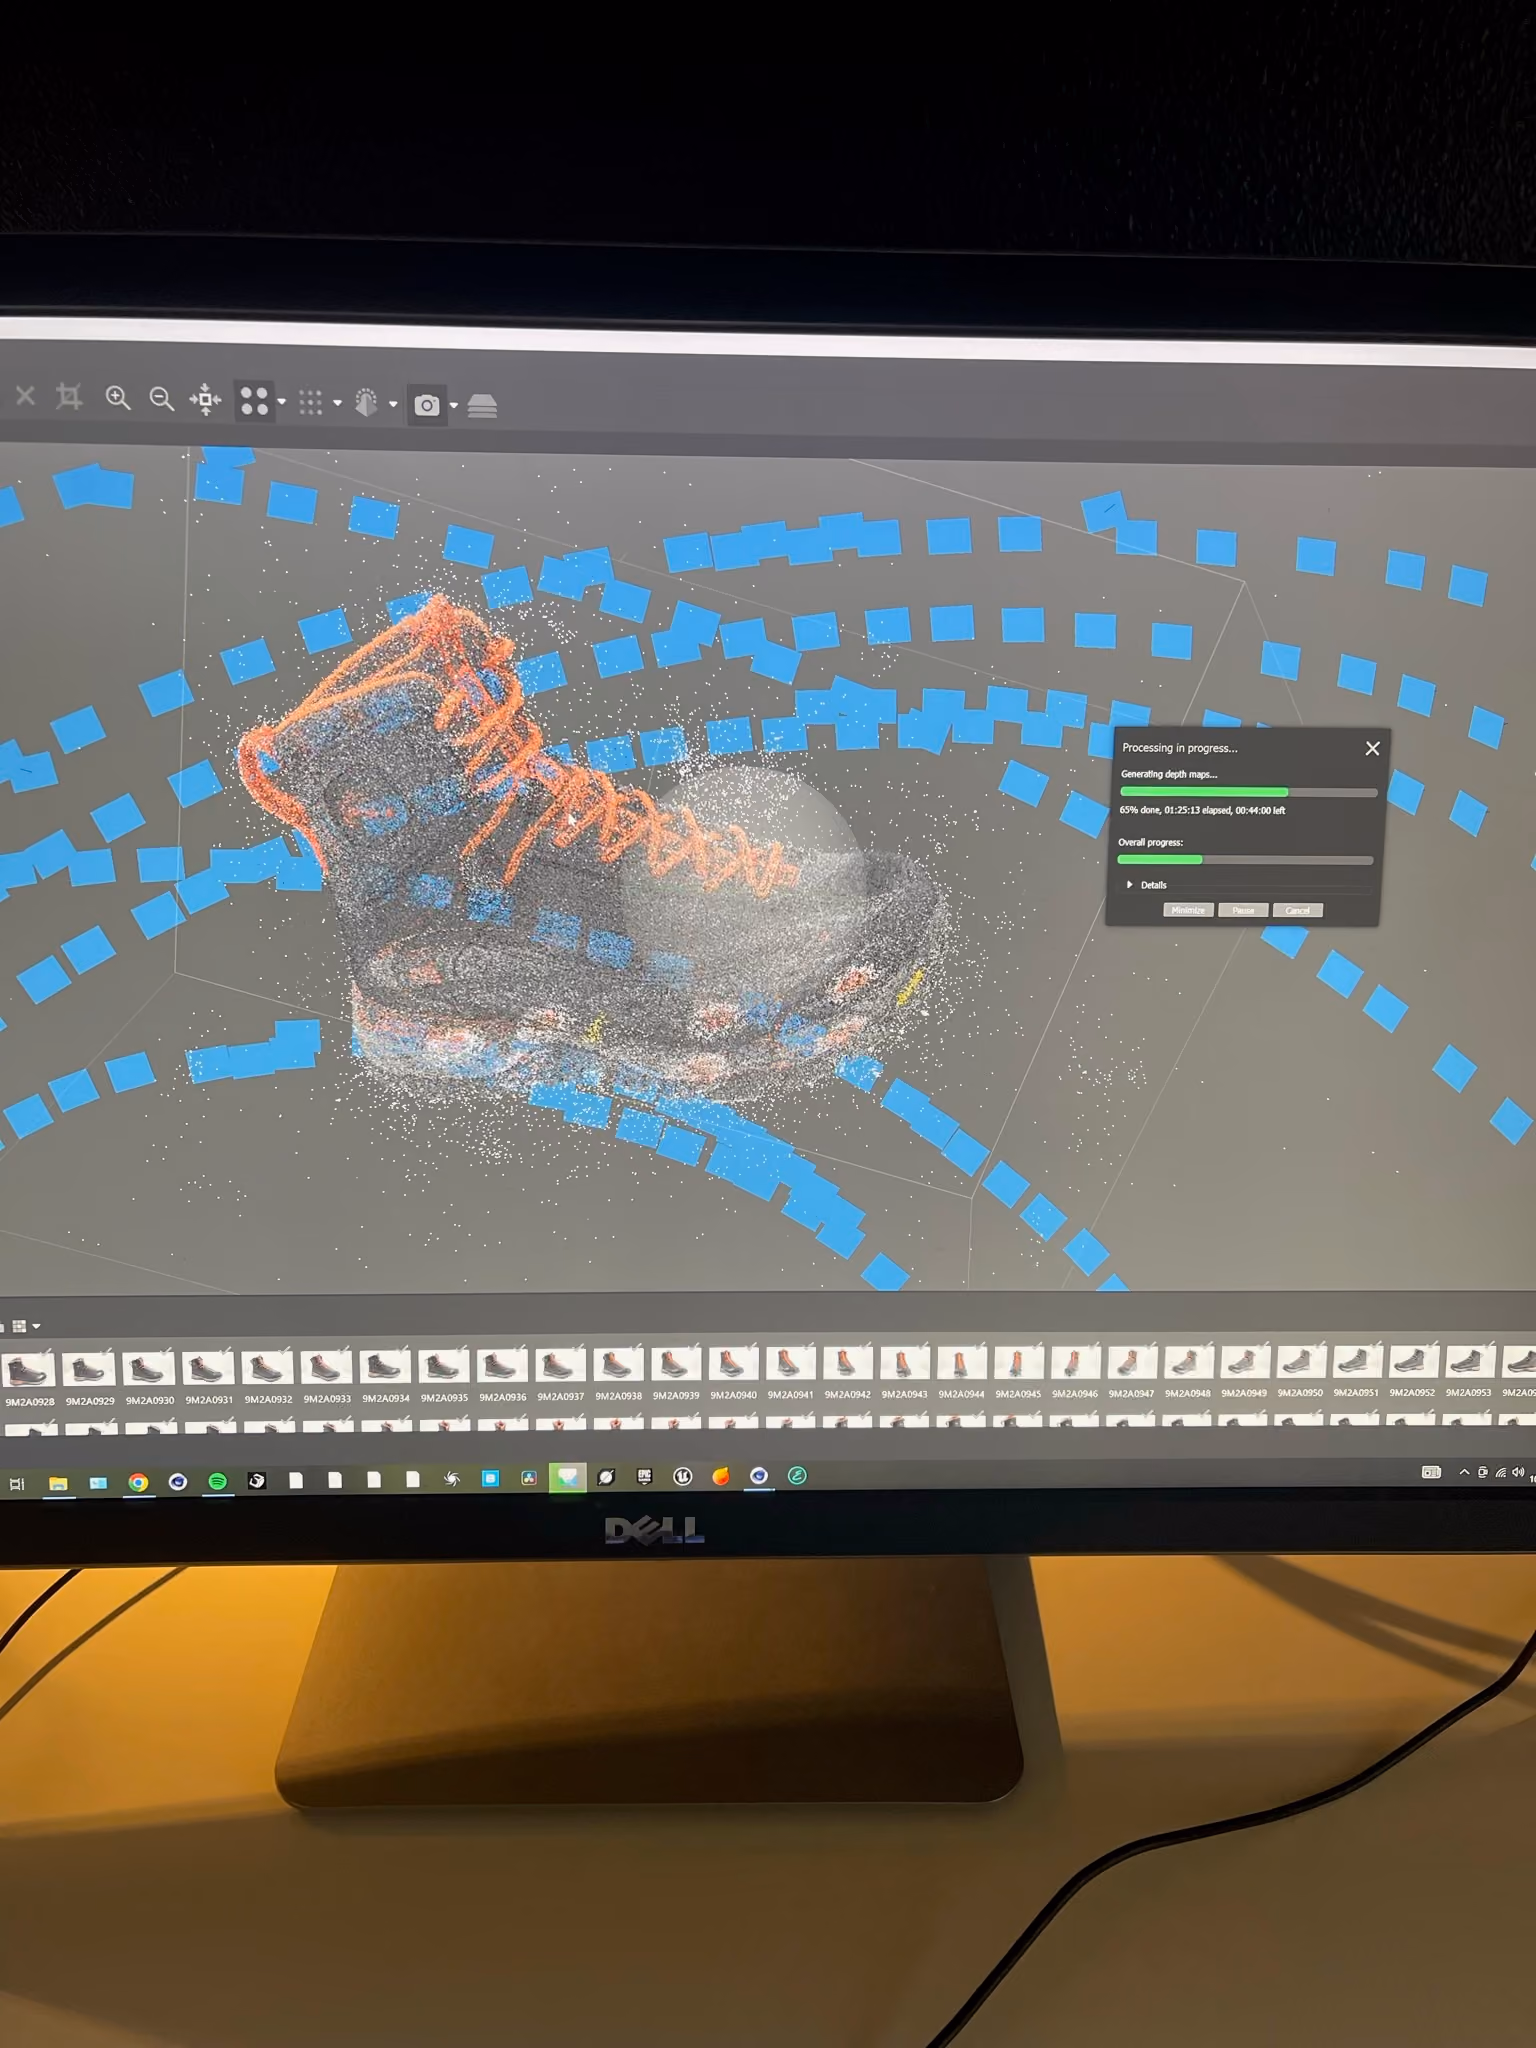1536x2048 pixels.
Task: Click the Generating depth maps progress bar
Action: pyautogui.click(x=1248, y=792)
